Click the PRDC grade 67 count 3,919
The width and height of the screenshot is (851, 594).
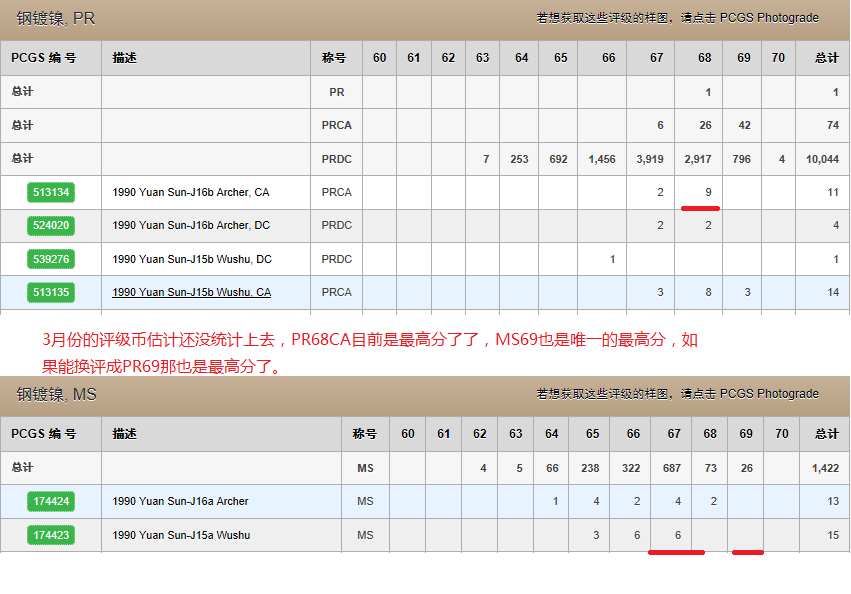649,159
